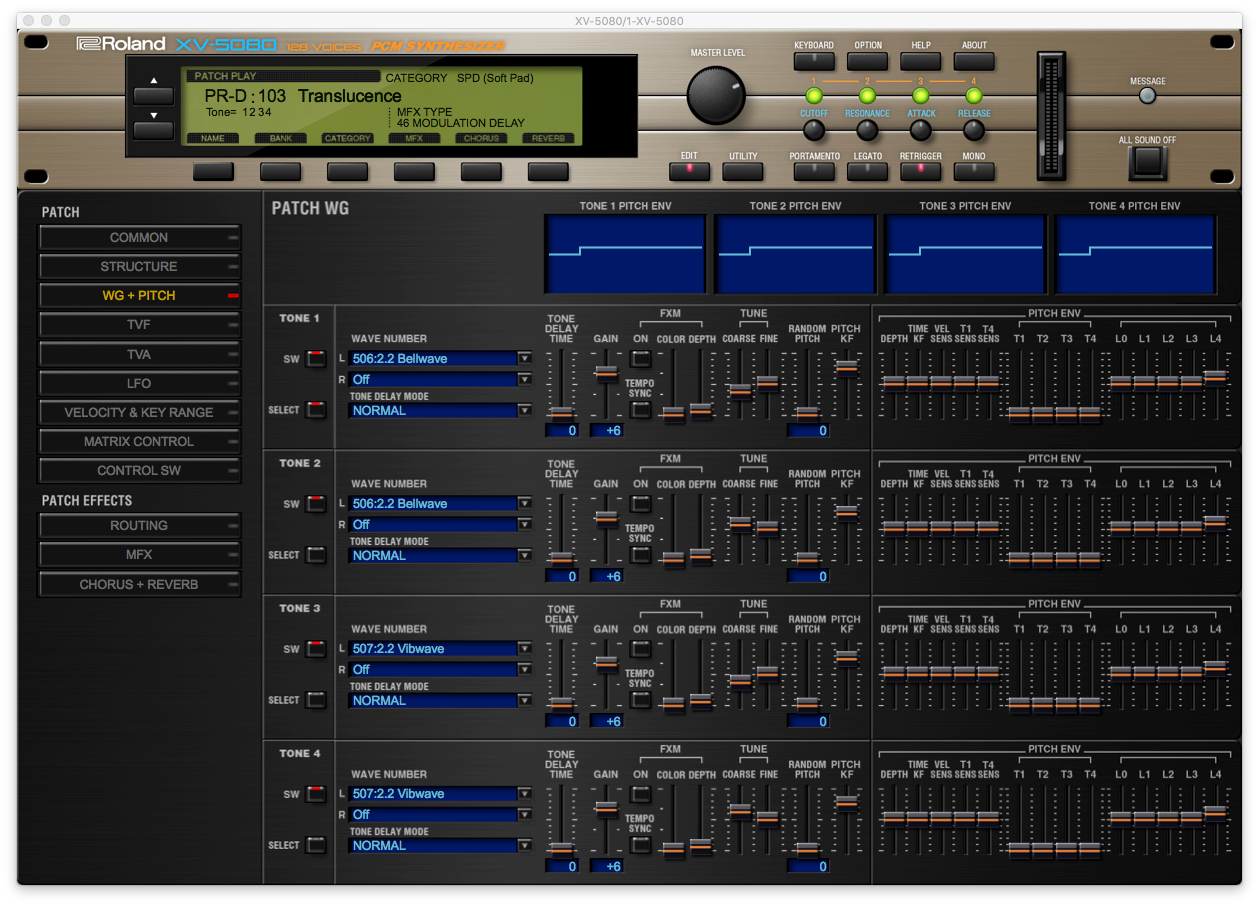Click the function button below CHORUS

[x=481, y=171]
